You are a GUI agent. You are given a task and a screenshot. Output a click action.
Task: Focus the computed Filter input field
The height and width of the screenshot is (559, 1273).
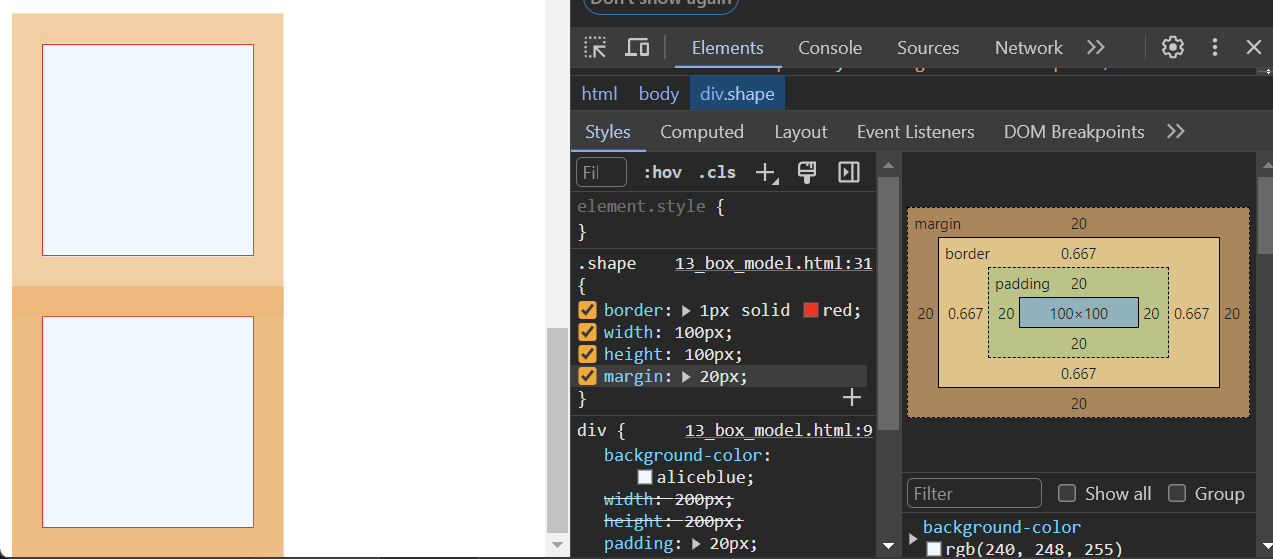point(974,493)
